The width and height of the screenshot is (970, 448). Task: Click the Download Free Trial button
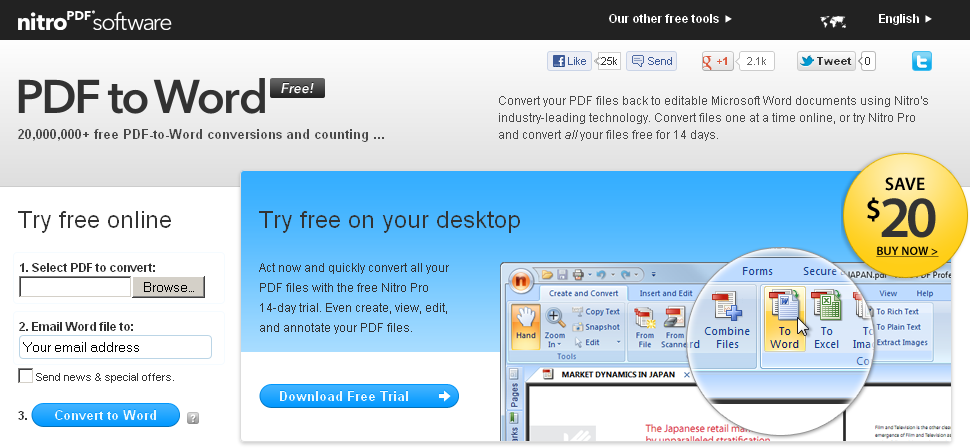point(359,396)
